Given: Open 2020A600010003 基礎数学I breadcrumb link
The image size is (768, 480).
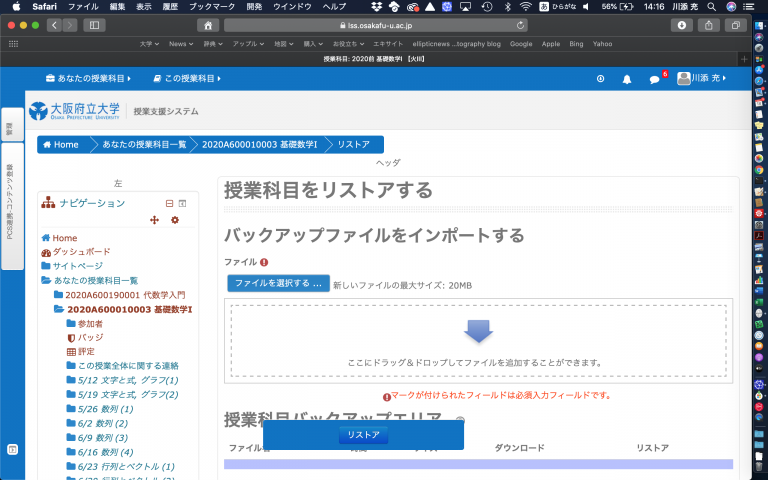Looking at the screenshot, I should (x=260, y=144).
